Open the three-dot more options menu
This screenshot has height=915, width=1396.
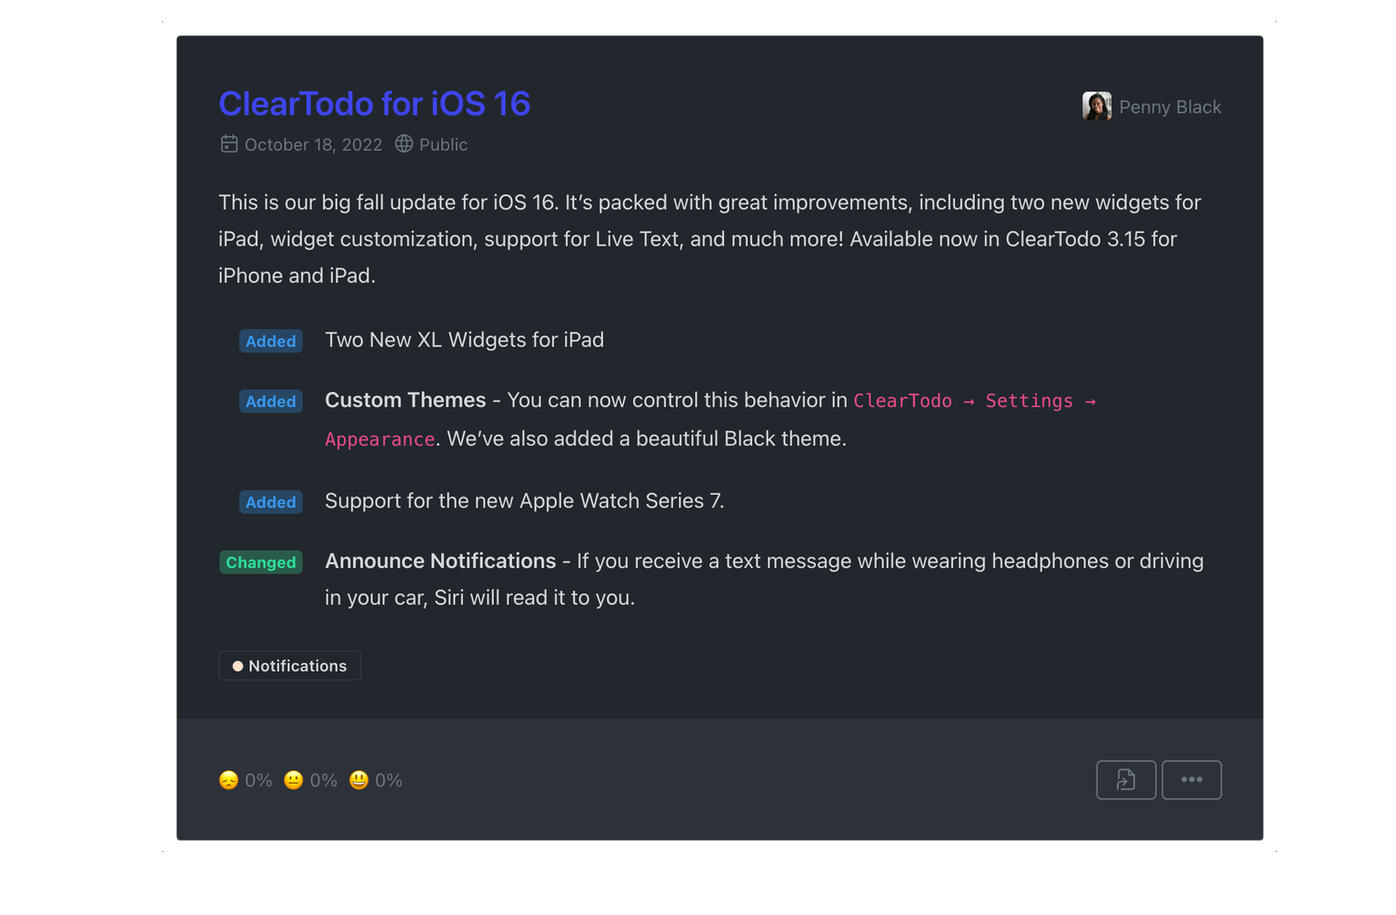(1192, 780)
